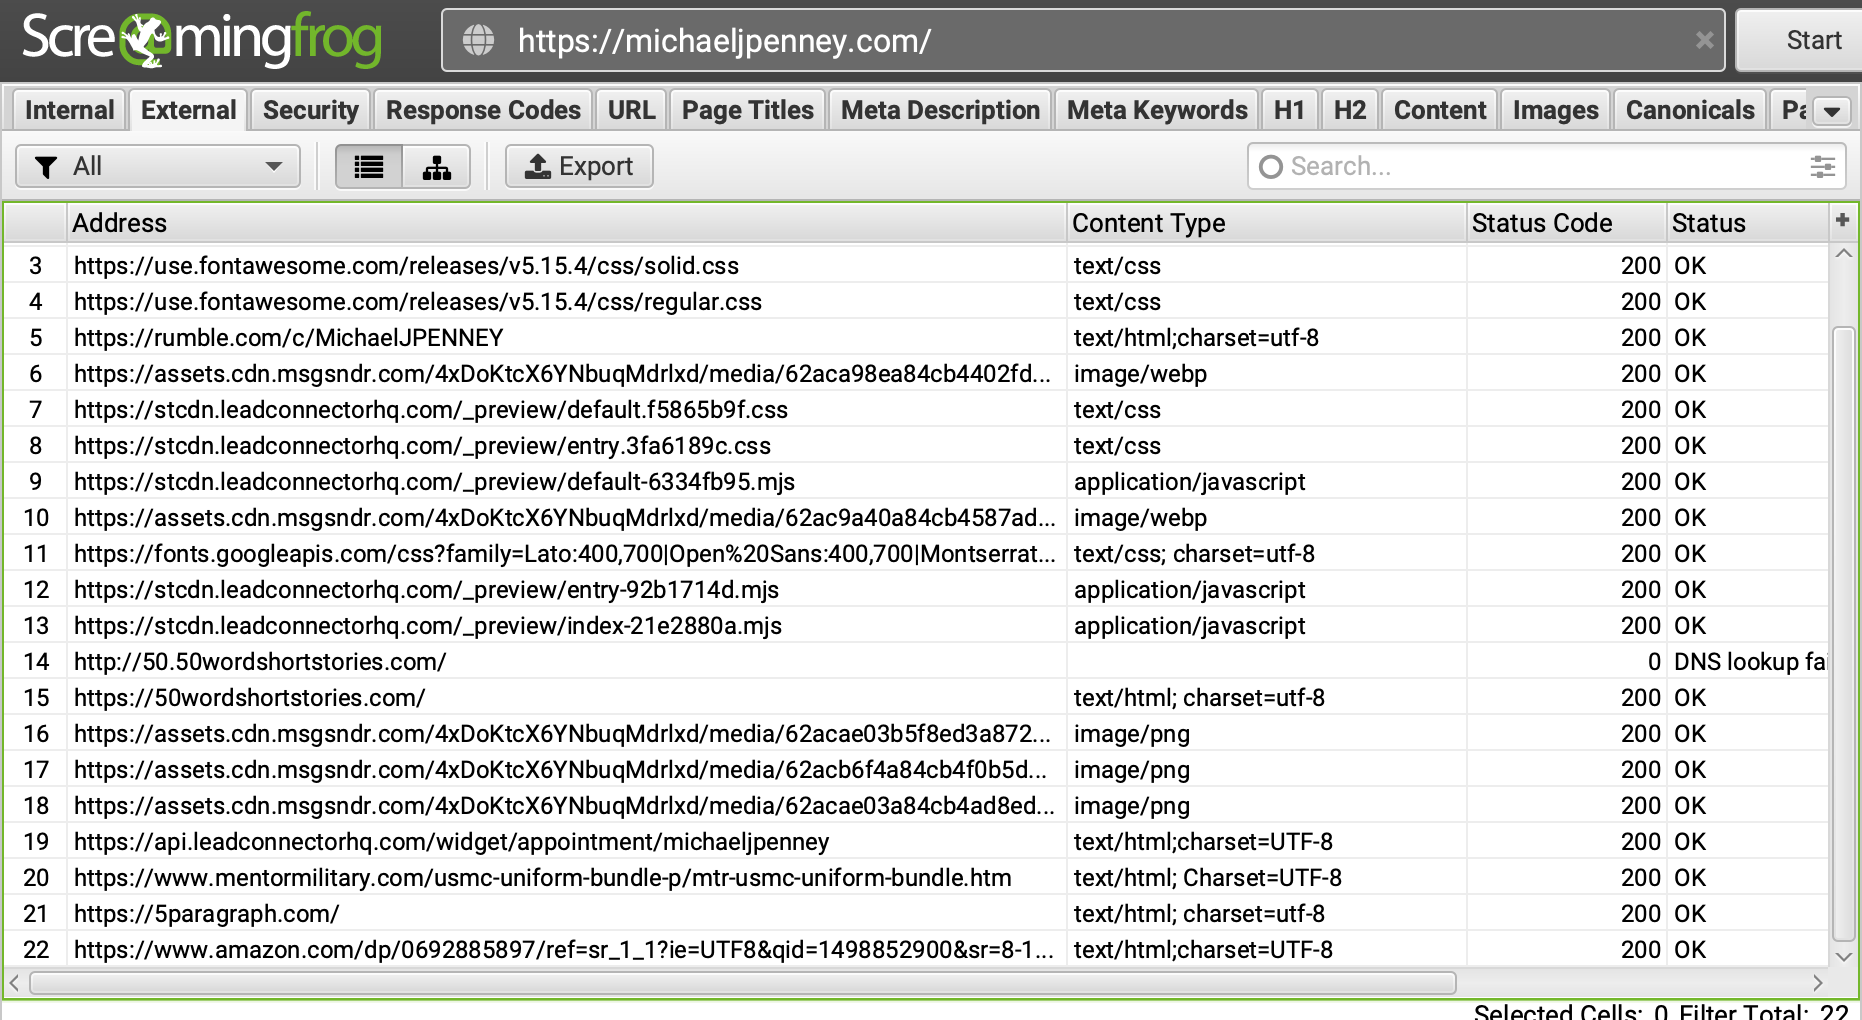Click the Screaming Frog logo
This screenshot has height=1020, width=1862.
[x=201, y=40]
